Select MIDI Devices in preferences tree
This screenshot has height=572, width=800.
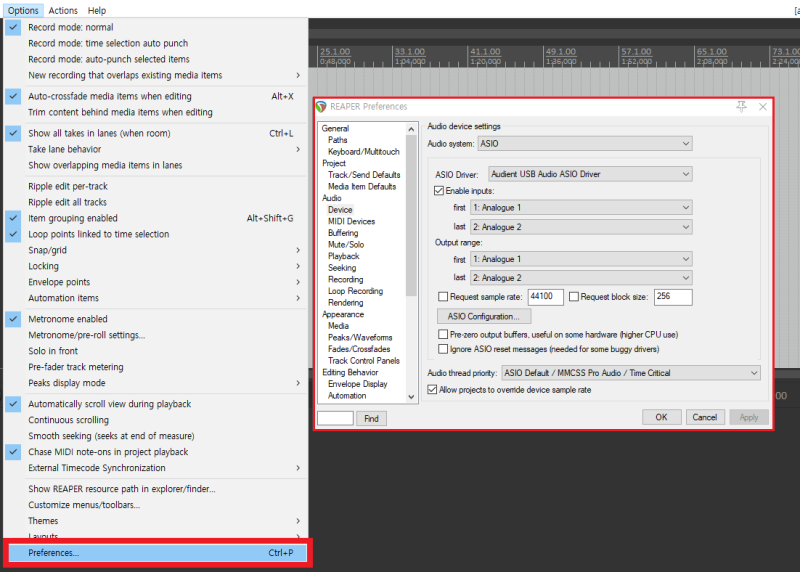[x=351, y=221]
